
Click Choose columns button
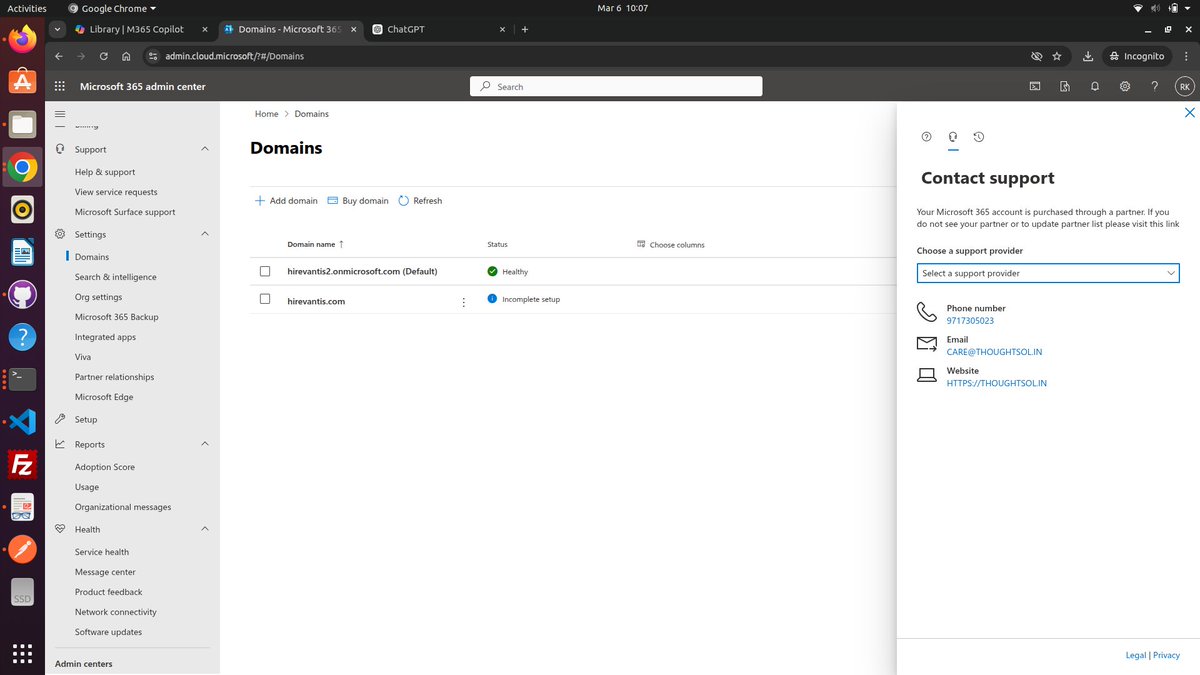tap(671, 244)
